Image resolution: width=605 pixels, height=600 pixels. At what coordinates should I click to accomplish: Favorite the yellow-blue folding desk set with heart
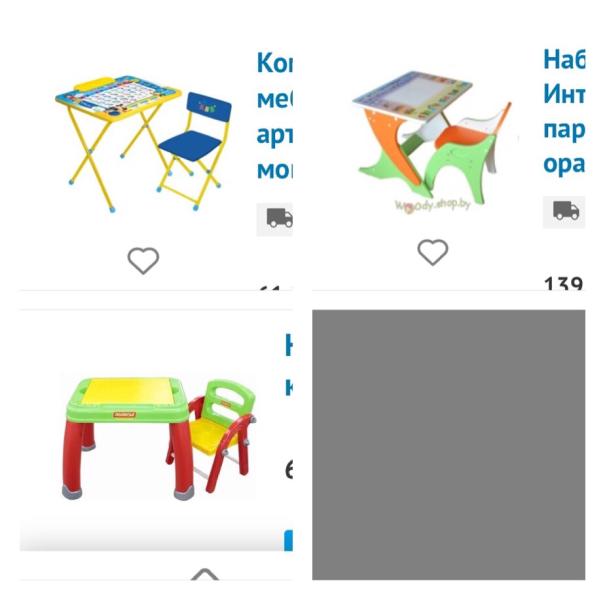pos(143,261)
